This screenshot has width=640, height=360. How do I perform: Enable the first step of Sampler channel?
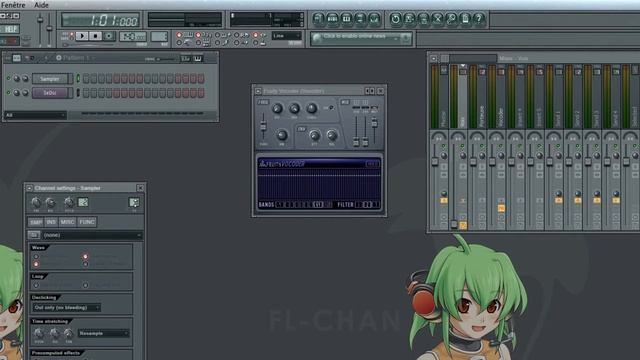(x=86, y=79)
